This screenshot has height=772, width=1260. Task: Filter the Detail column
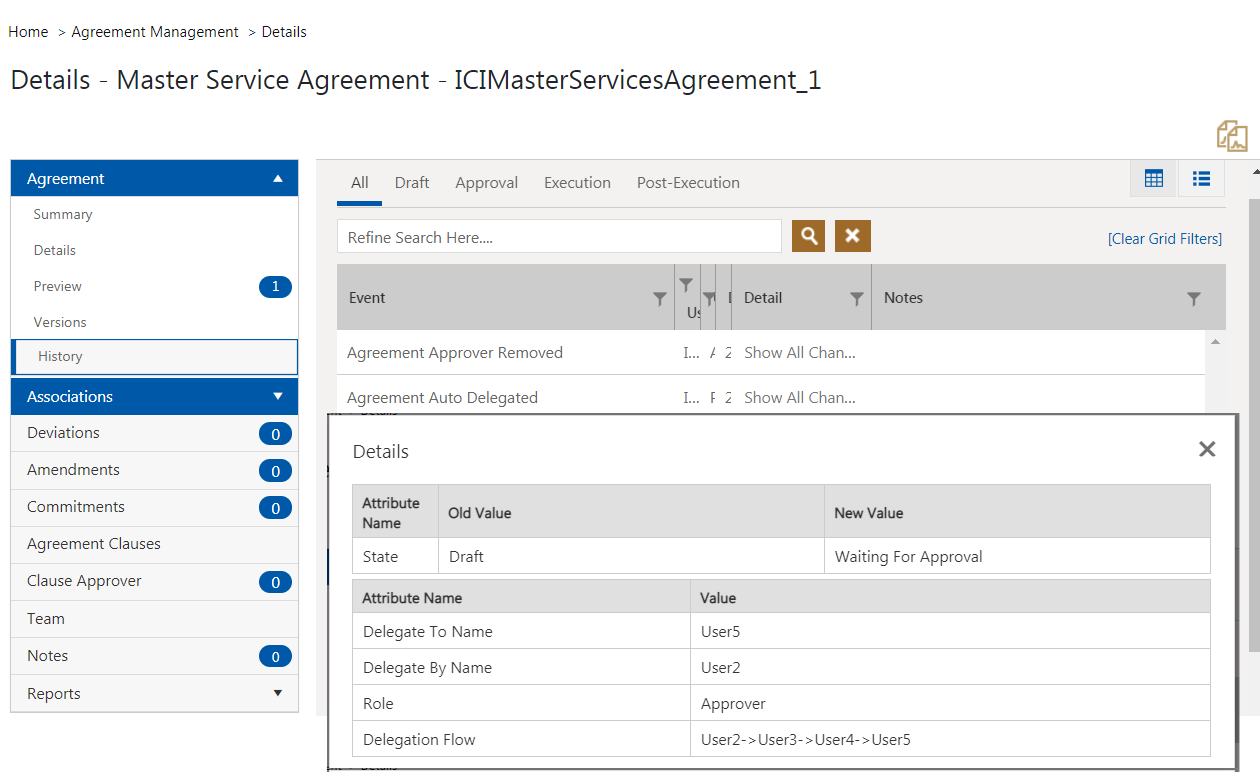(856, 298)
